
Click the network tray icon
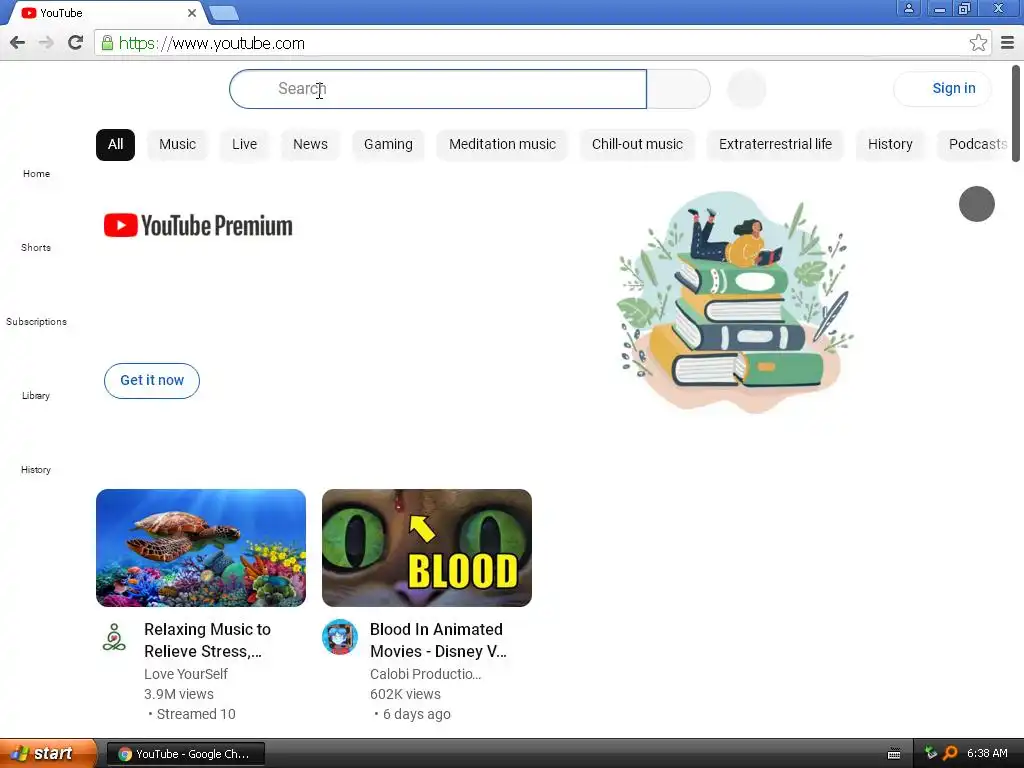tap(931, 753)
